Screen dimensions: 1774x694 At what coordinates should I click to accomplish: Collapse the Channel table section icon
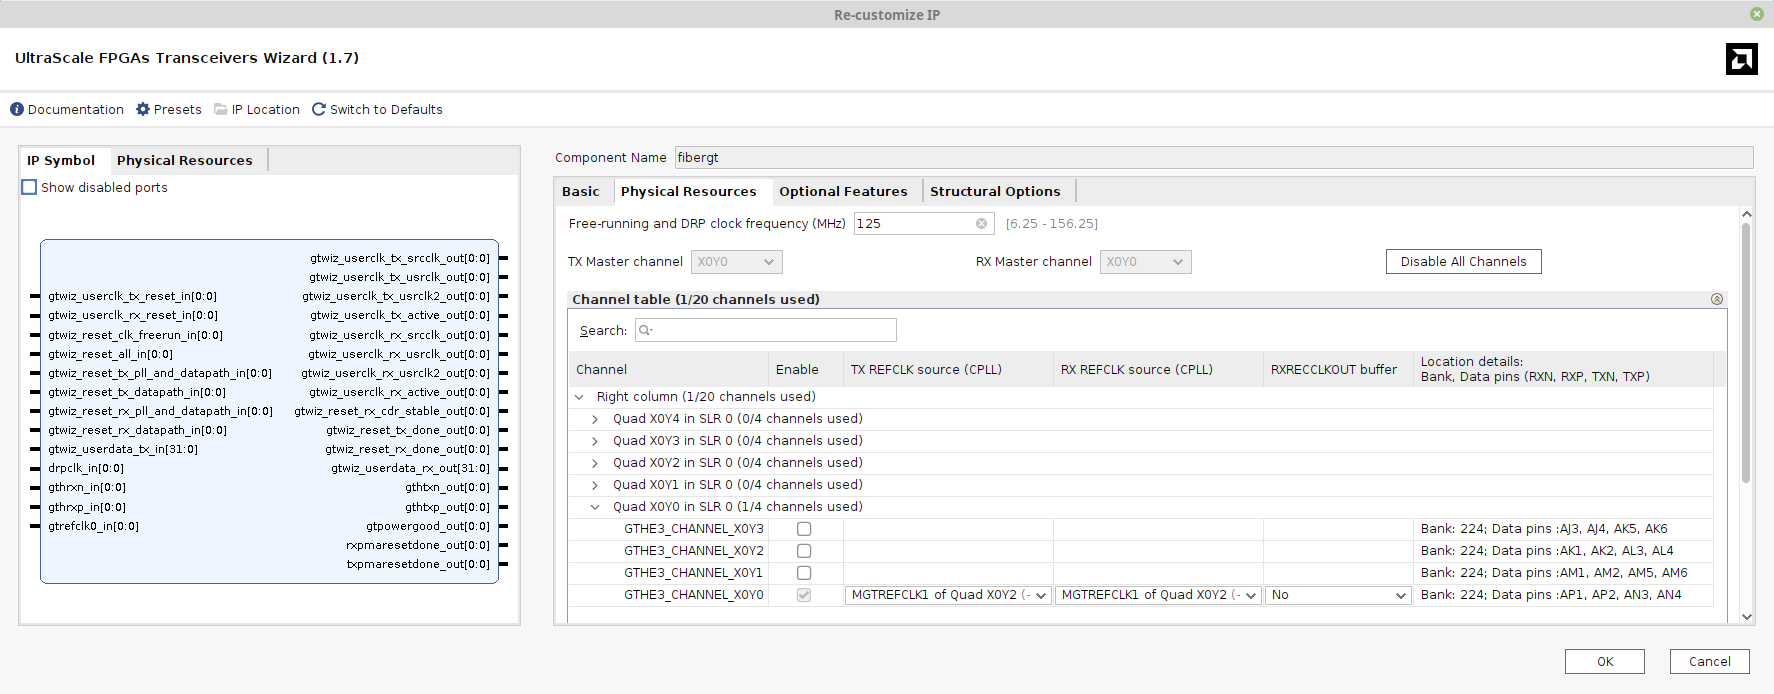1717,299
